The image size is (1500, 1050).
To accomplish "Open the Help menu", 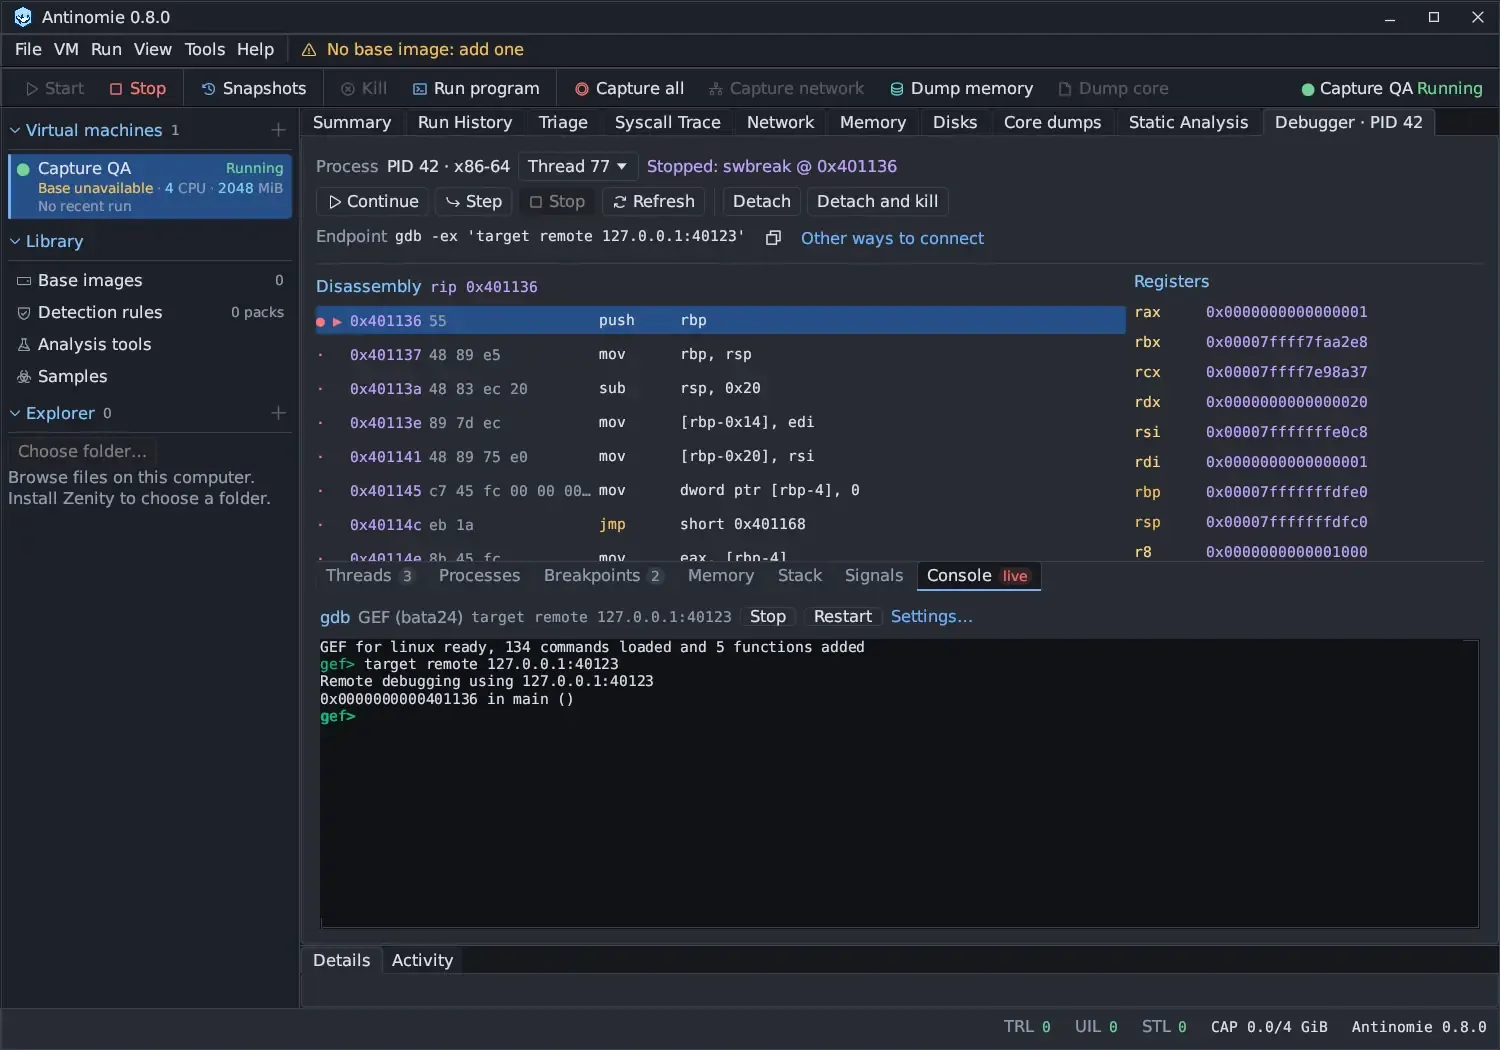I will pos(255,49).
